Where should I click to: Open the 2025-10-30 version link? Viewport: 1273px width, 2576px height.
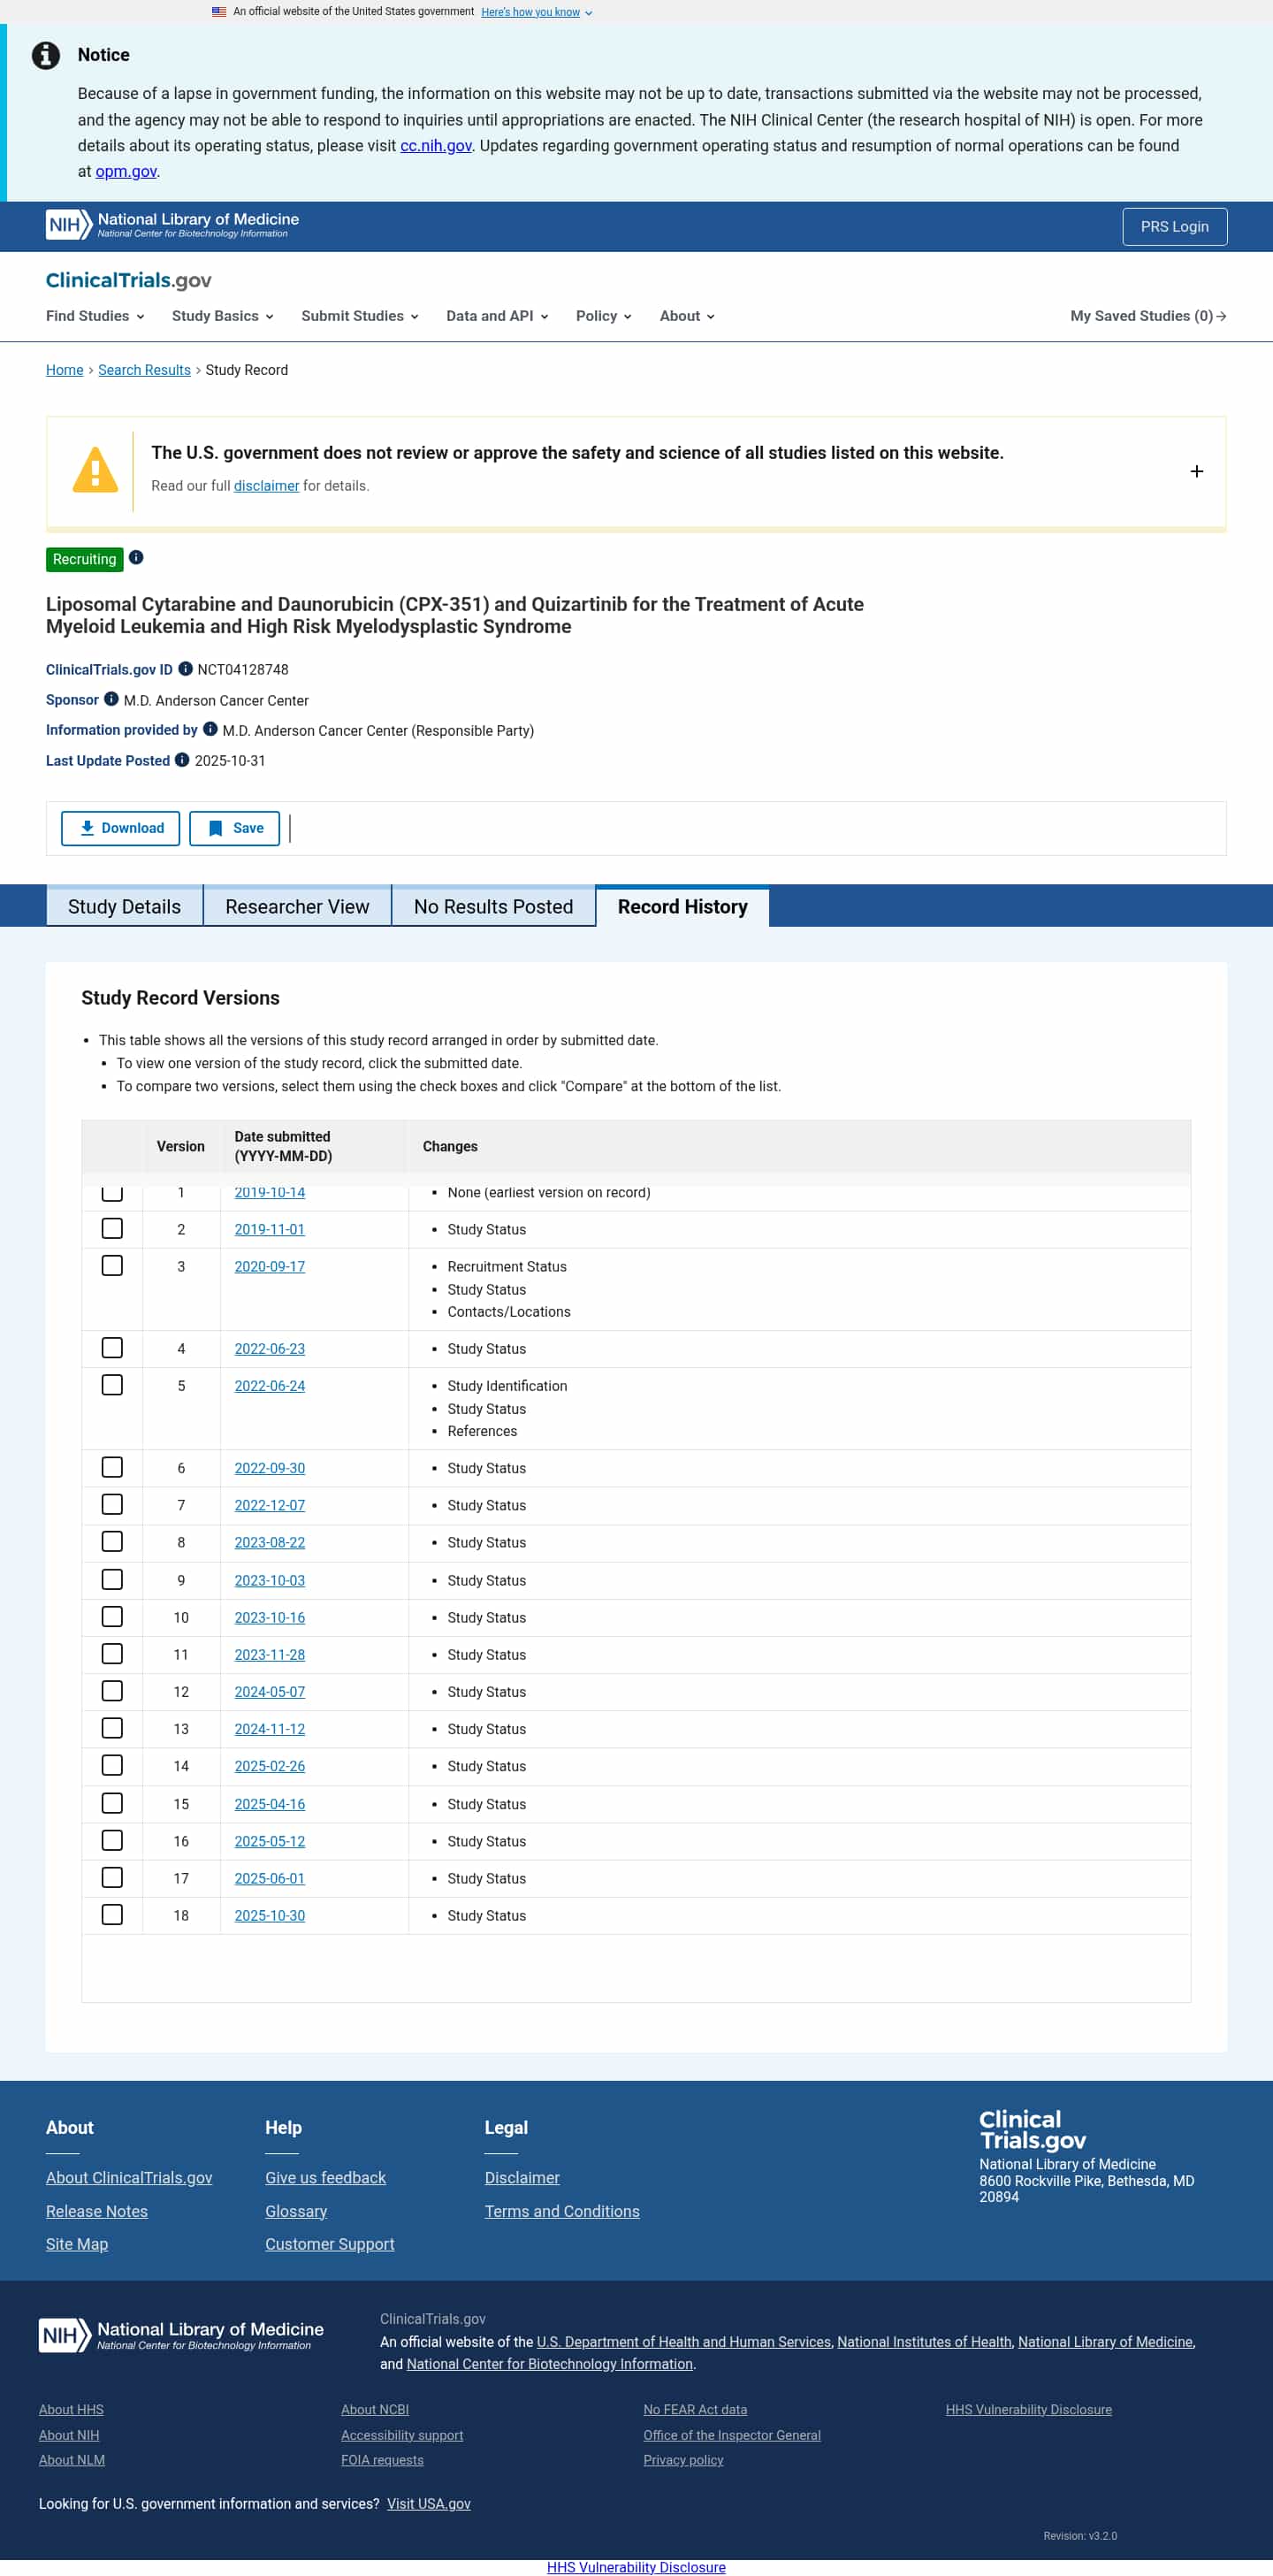[x=269, y=1915]
